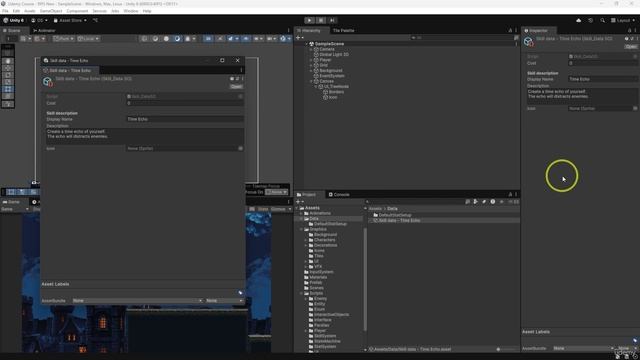Open the GameObject menu
Screen dimensions: 640x360
(51, 11)
